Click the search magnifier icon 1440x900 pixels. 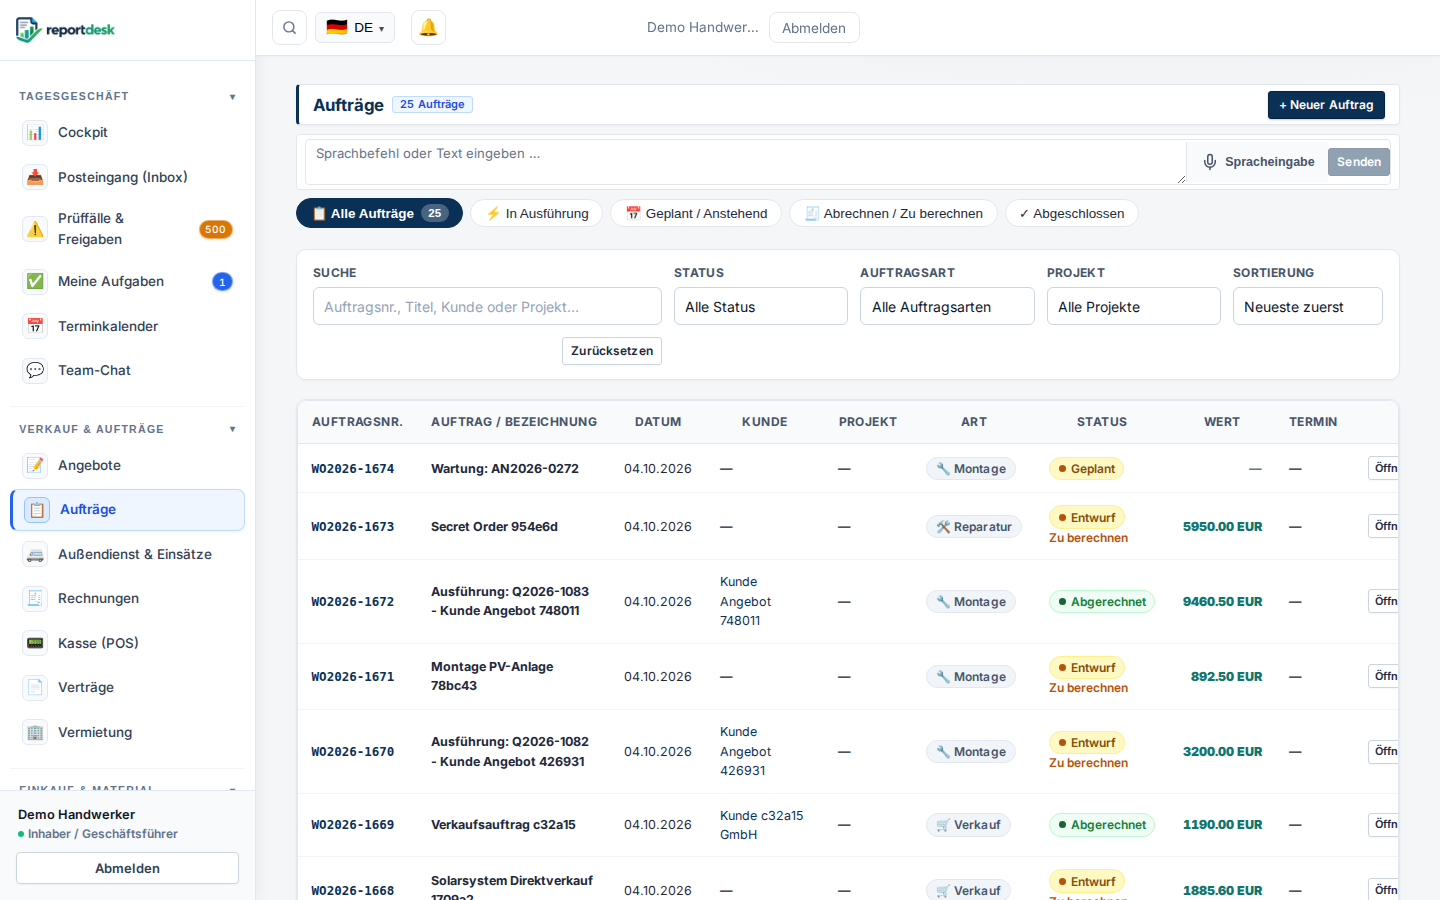[x=289, y=28]
